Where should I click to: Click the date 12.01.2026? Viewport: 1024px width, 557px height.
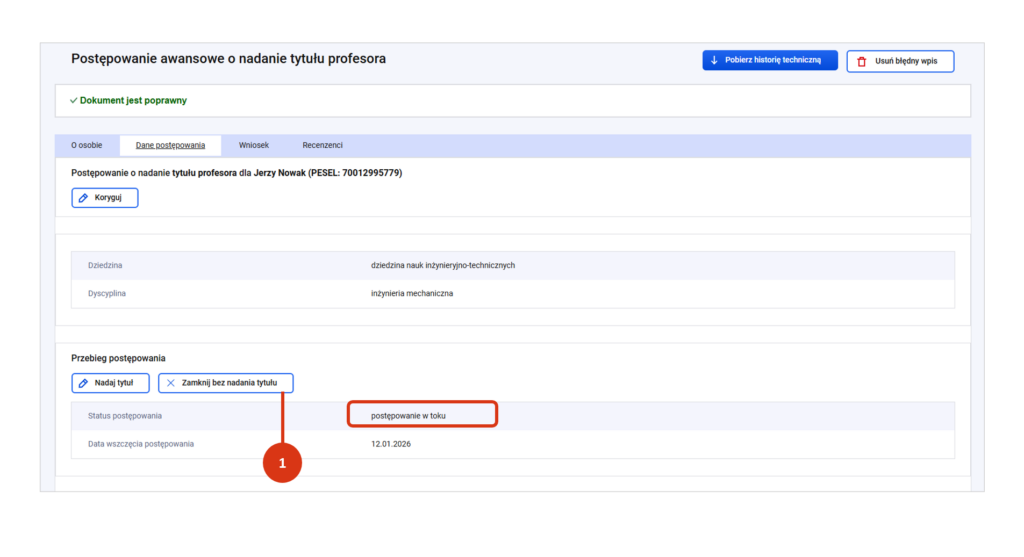(x=390, y=443)
